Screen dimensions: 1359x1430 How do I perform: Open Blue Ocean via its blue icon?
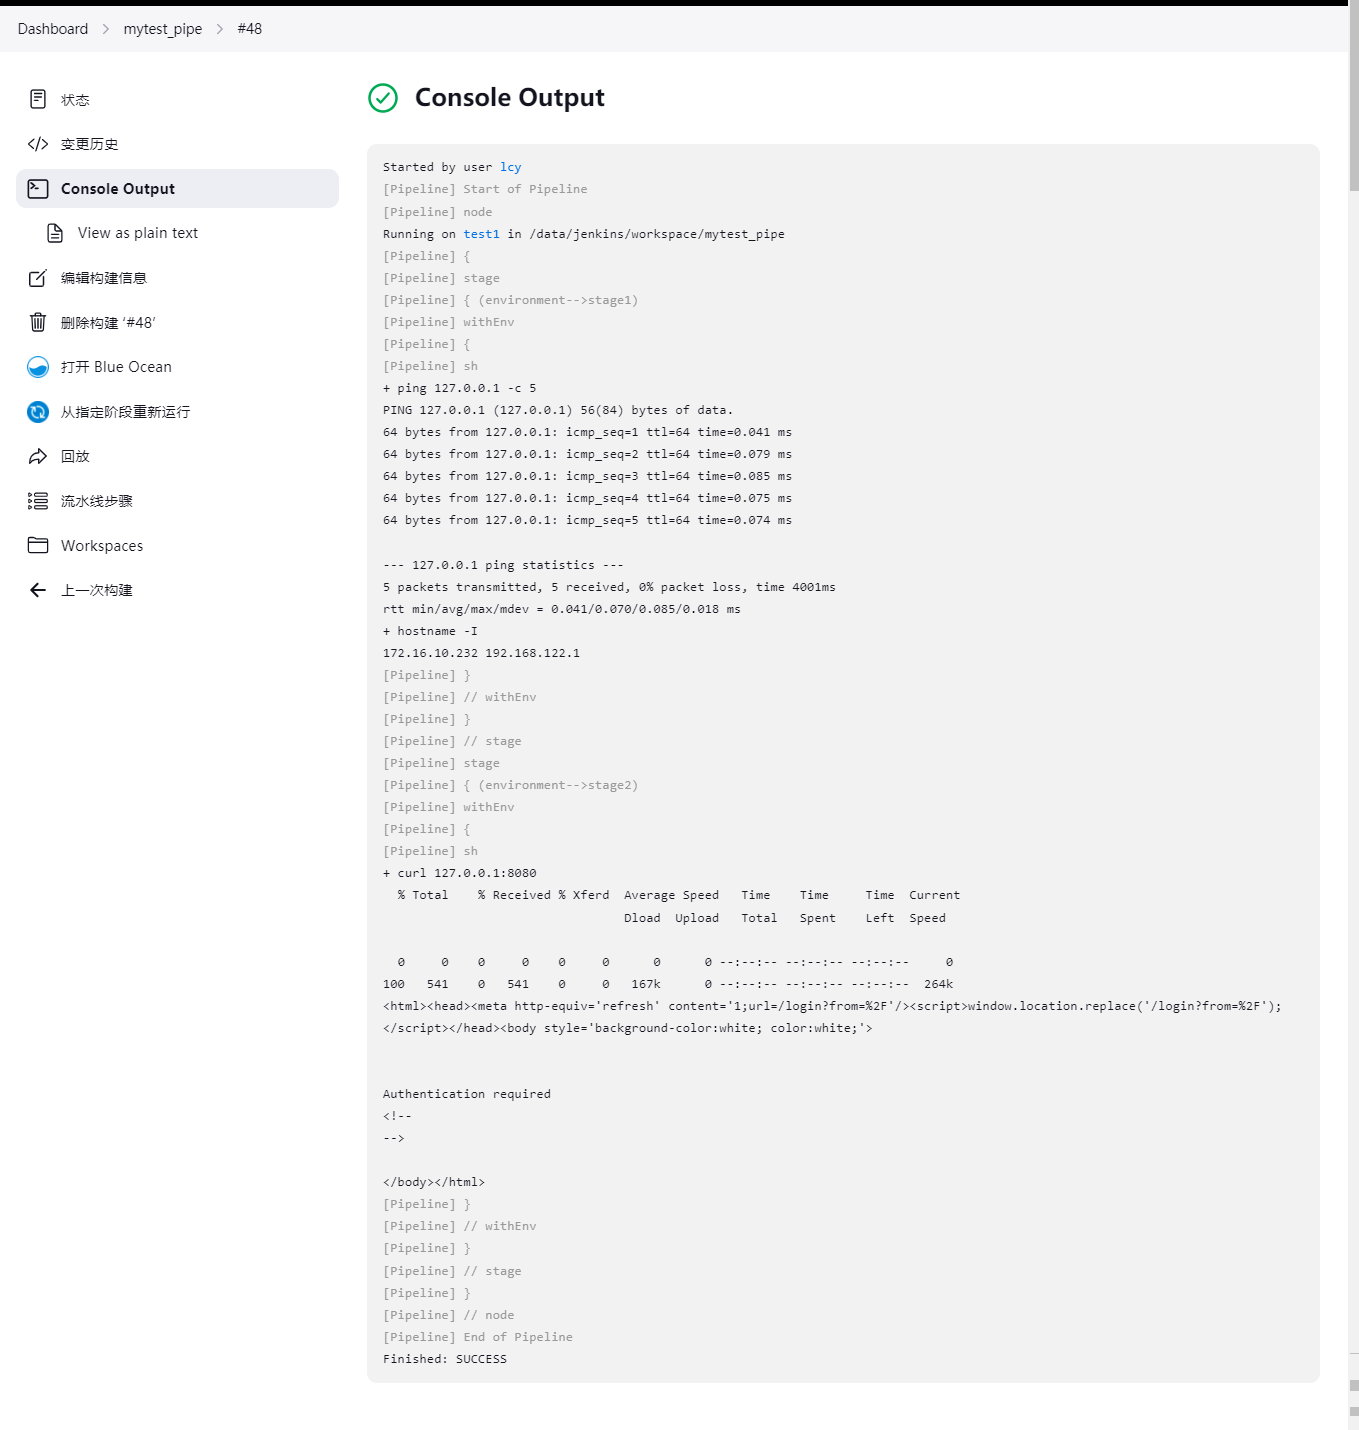38,367
